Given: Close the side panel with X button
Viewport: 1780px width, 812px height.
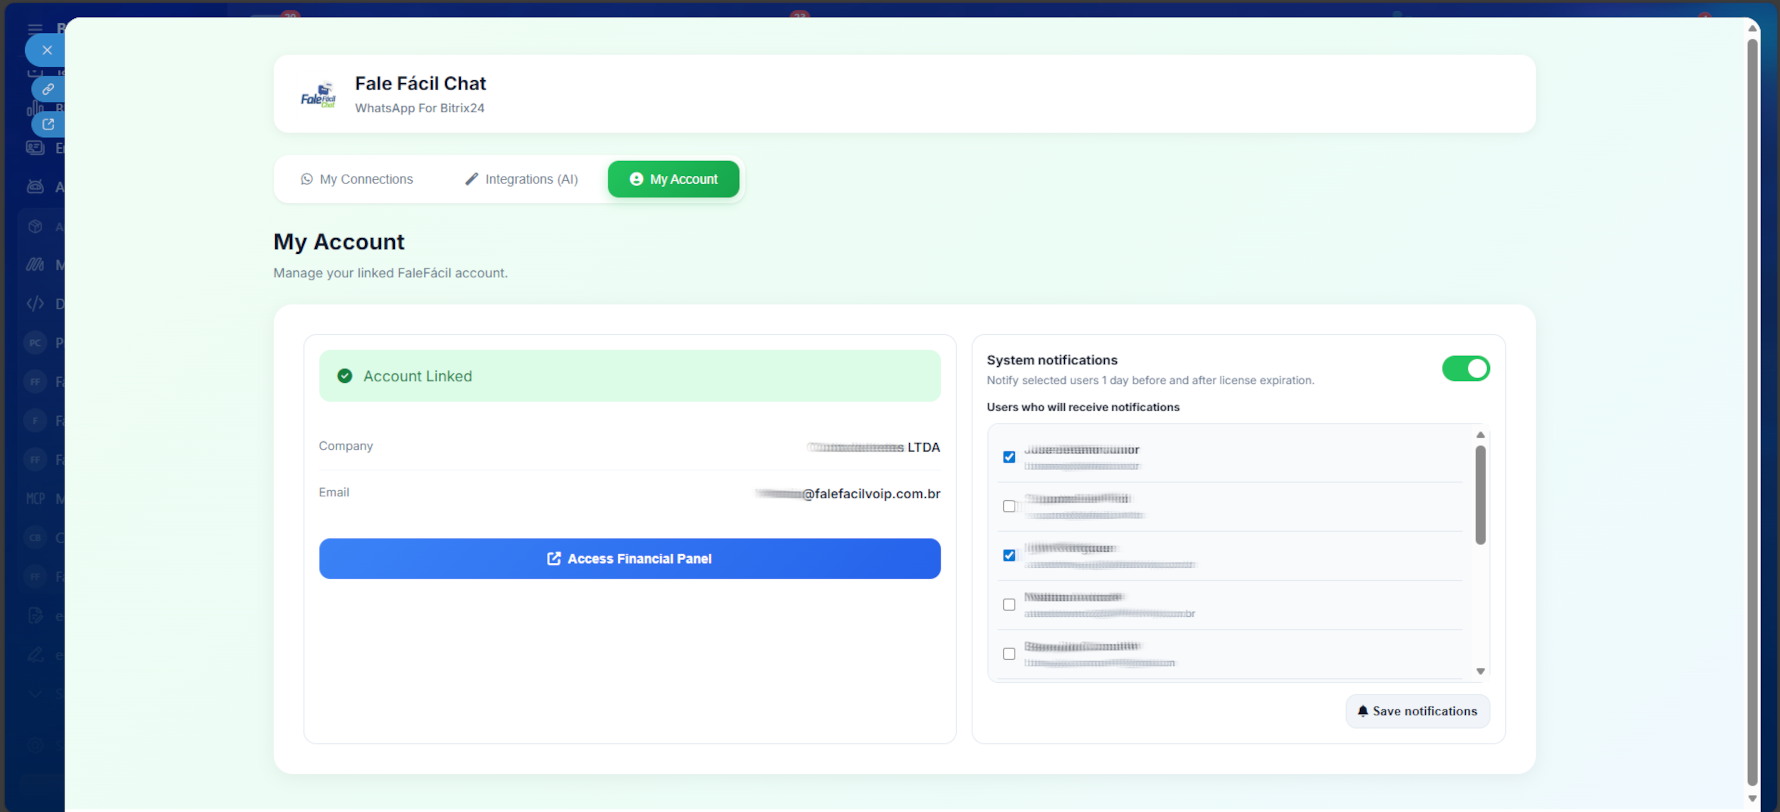Looking at the screenshot, I should pyautogui.click(x=46, y=50).
